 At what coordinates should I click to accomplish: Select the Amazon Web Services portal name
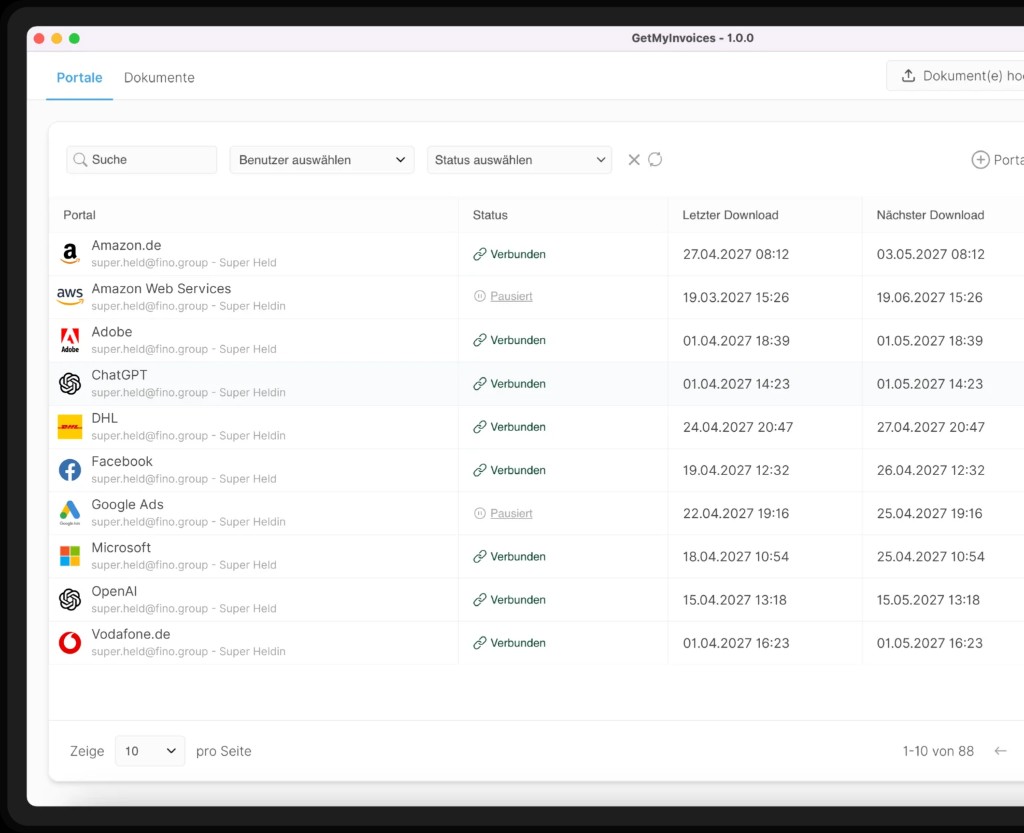[x=161, y=289]
